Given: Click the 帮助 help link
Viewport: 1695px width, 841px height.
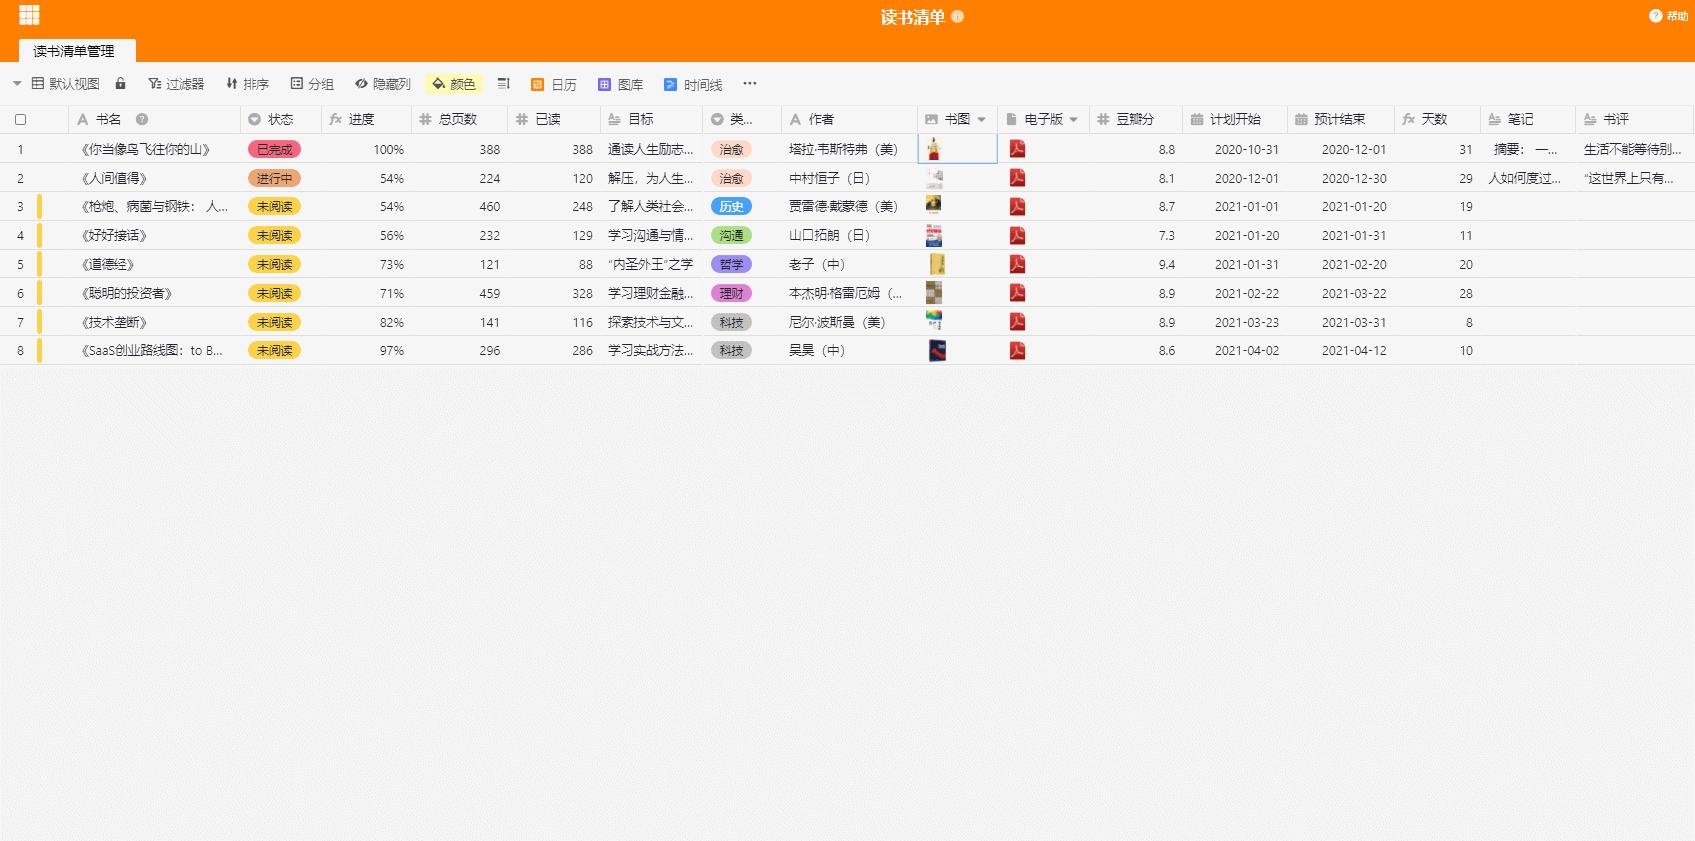Looking at the screenshot, I should [x=1669, y=16].
